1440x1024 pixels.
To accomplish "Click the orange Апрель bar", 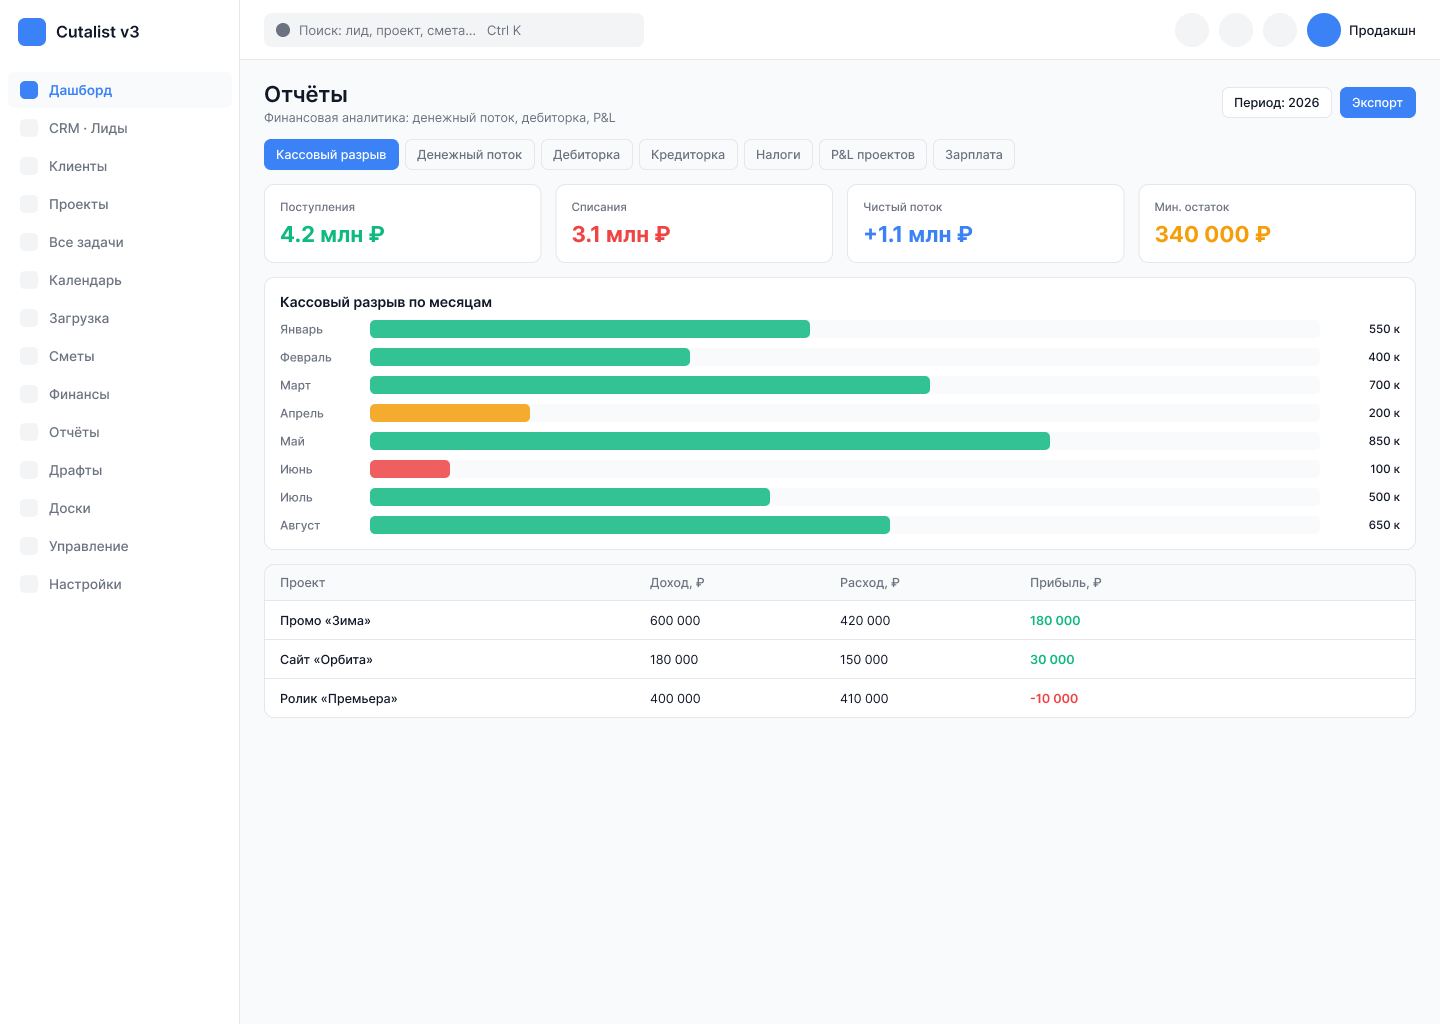I will 450,413.
